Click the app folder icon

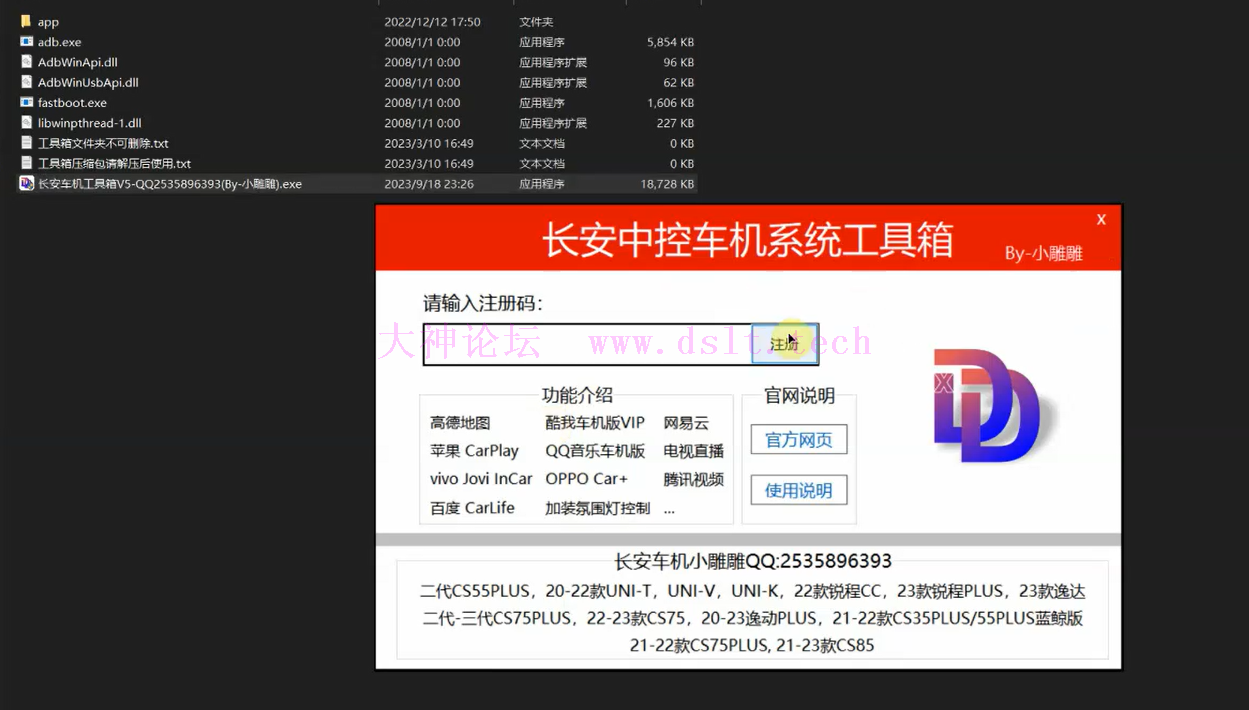coord(26,21)
